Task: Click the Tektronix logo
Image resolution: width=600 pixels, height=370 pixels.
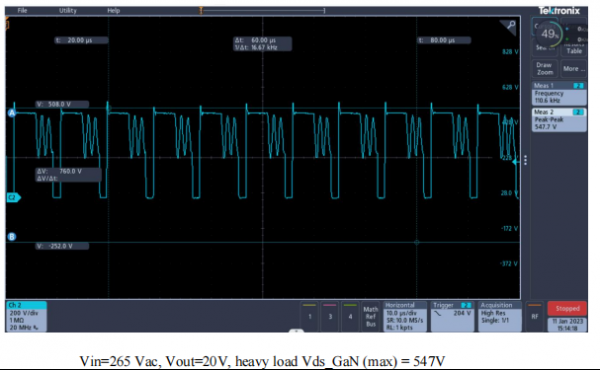Action: point(559,11)
